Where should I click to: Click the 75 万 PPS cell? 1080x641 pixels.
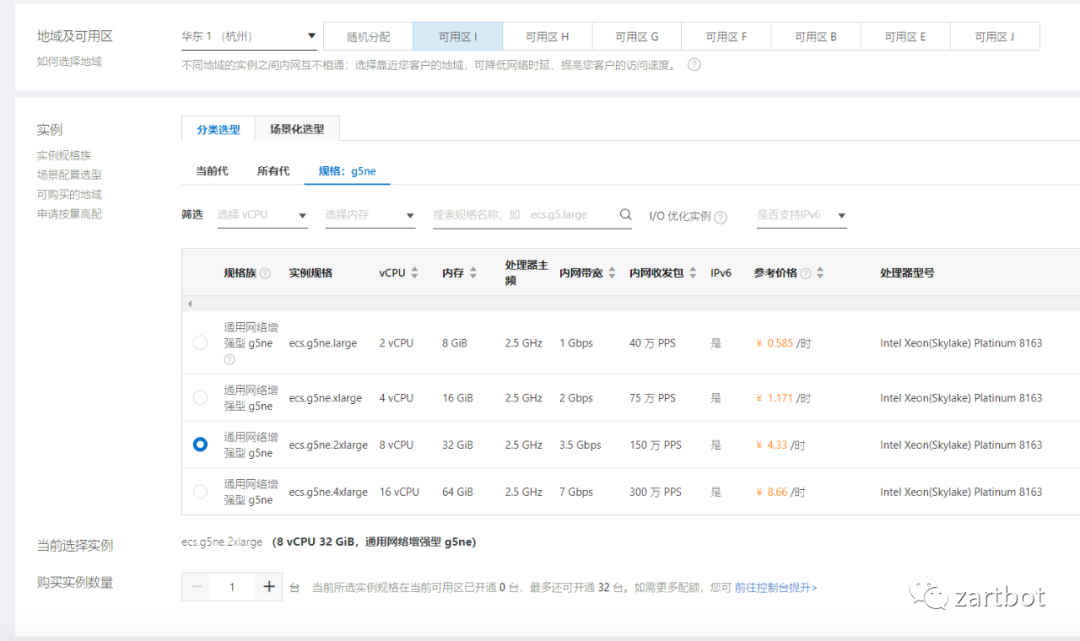652,398
